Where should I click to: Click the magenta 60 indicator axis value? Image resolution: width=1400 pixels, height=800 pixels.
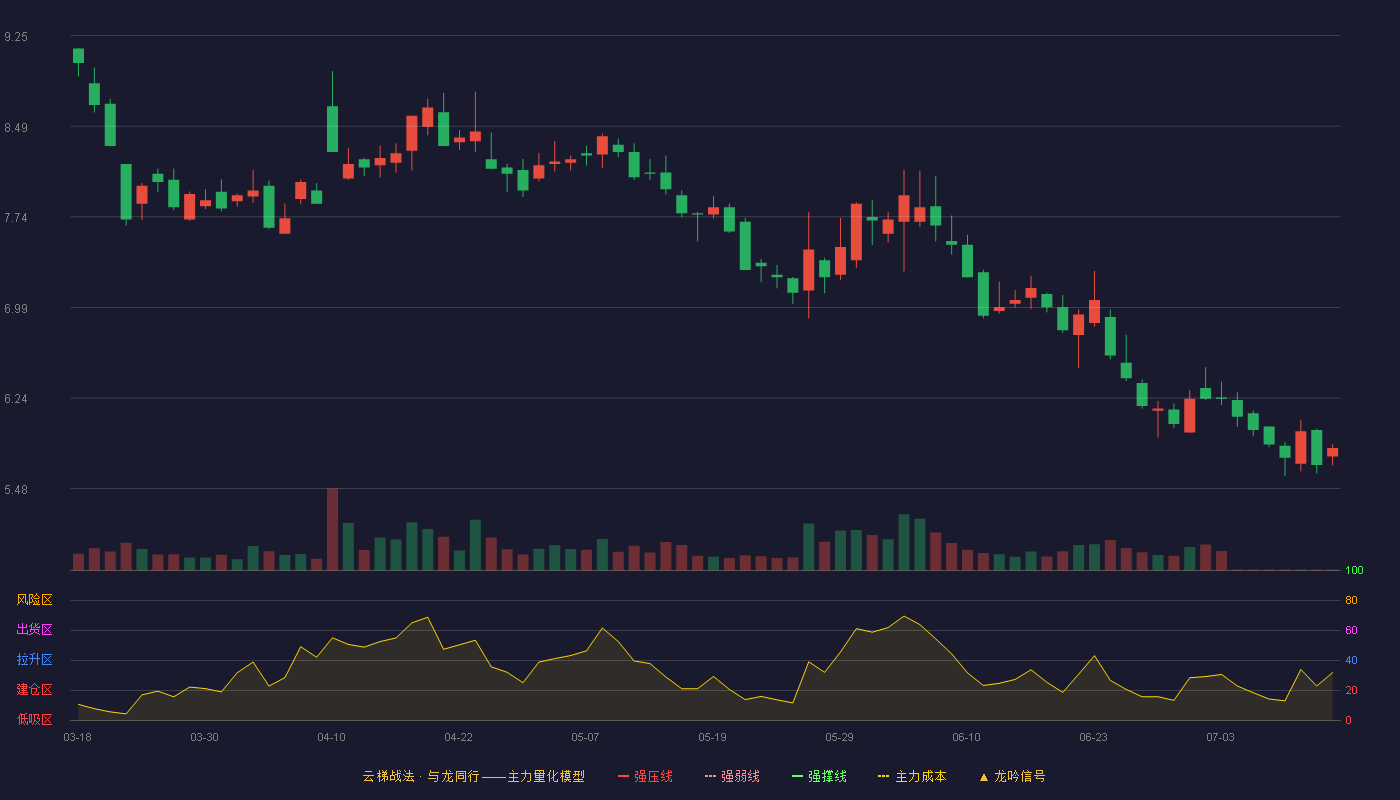[x=1351, y=630]
